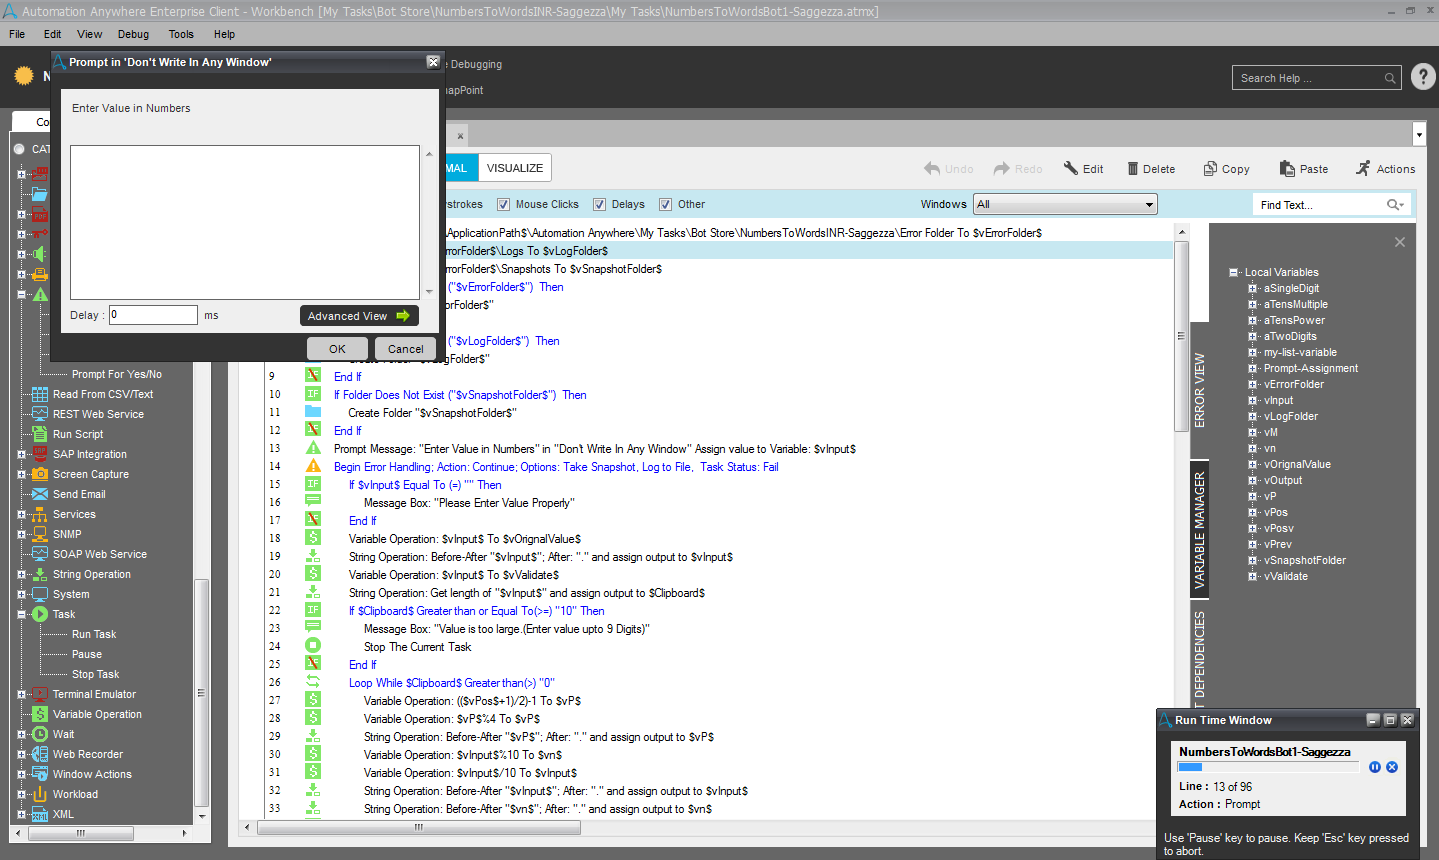Click the Copy toolbar icon
Image resolution: width=1439 pixels, height=860 pixels.
point(1210,169)
